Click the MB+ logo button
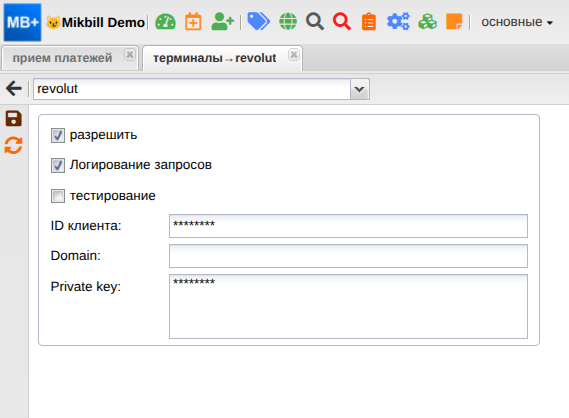 (x=22, y=22)
